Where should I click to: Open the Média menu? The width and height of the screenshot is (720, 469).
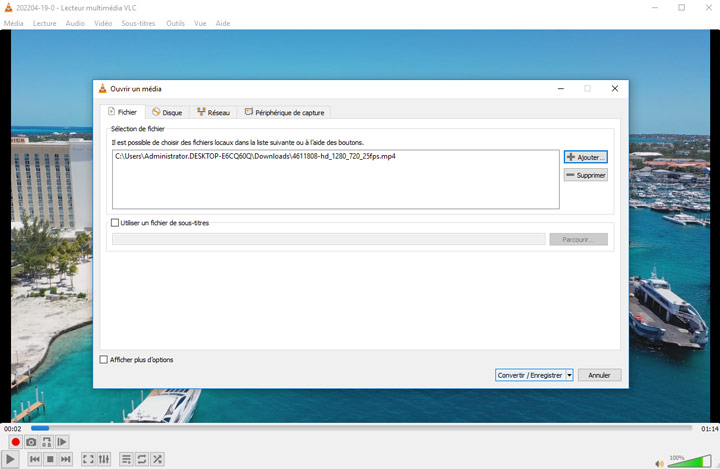click(x=13, y=23)
